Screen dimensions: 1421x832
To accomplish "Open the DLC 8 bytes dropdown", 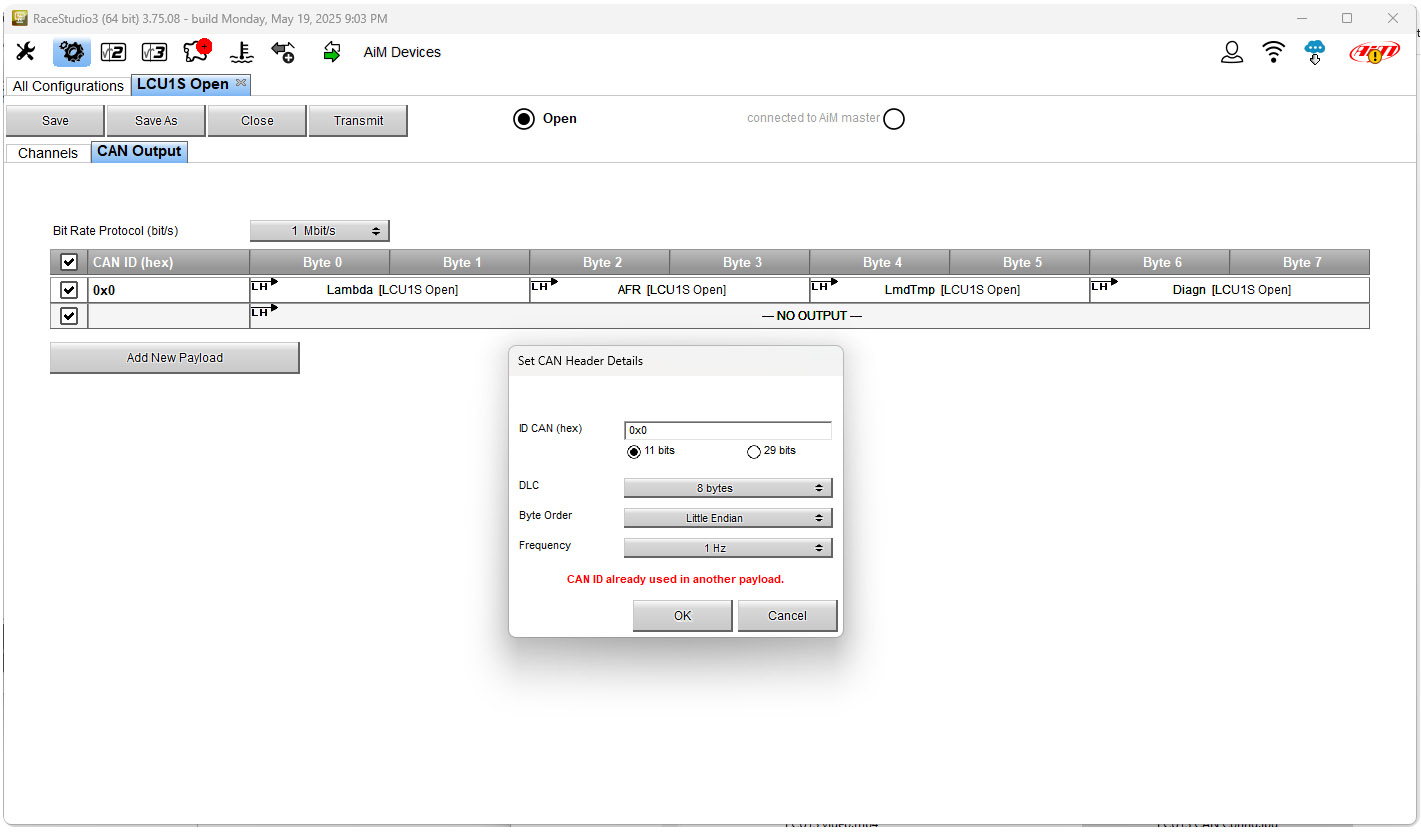I will click(727, 488).
